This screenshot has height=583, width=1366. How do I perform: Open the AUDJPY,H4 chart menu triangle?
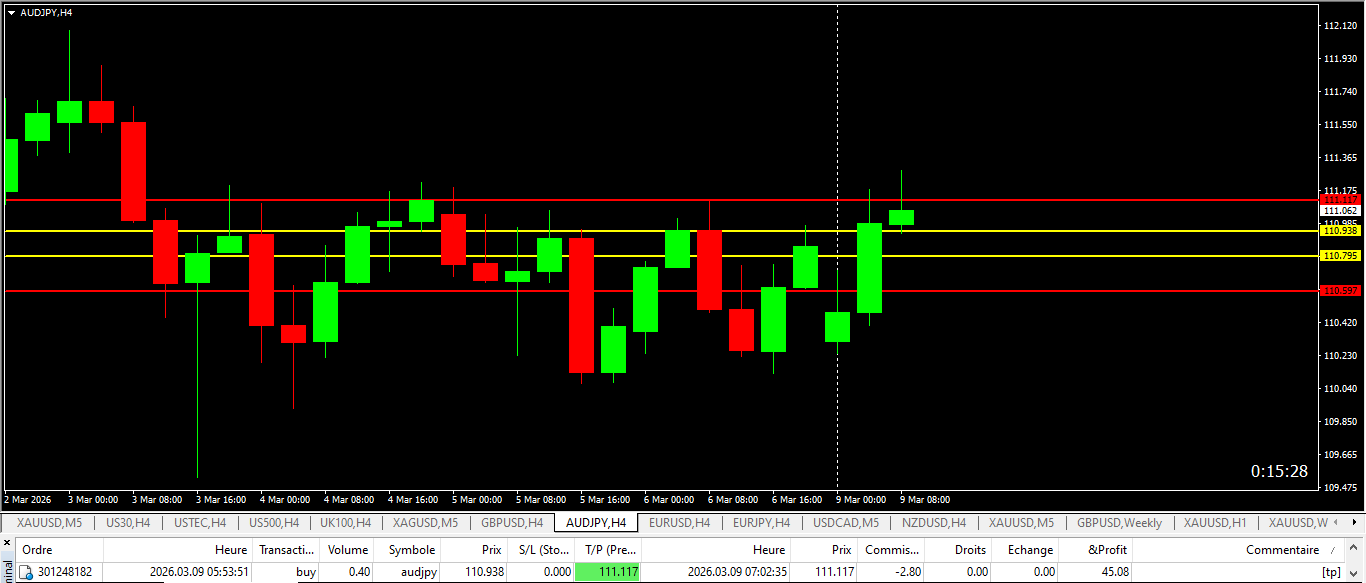click(11, 12)
